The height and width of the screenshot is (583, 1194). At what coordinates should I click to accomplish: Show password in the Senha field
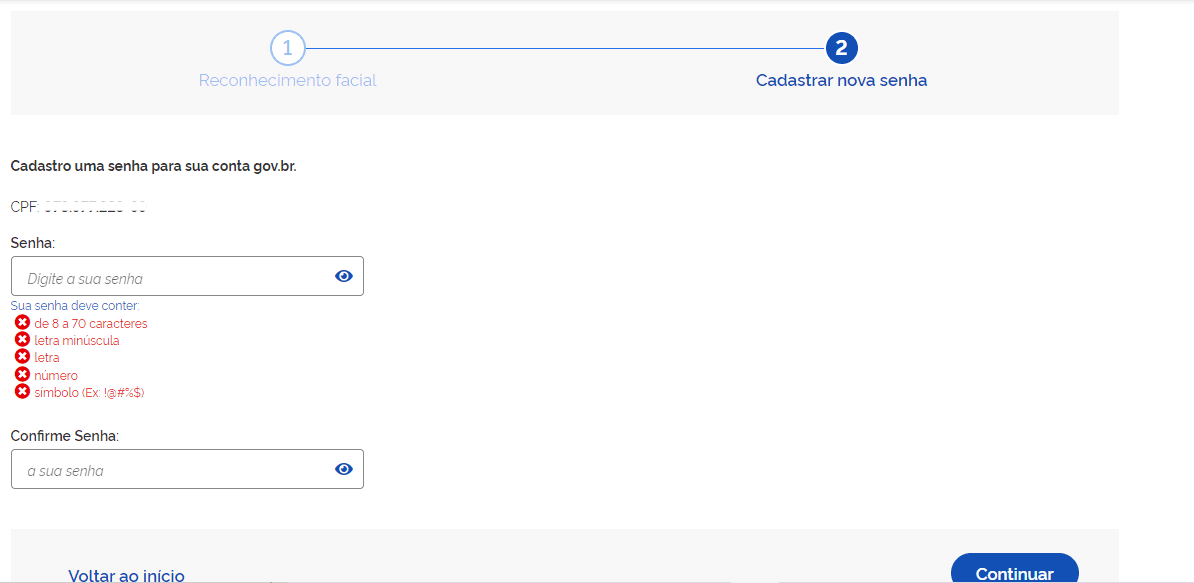pyautogui.click(x=344, y=276)
